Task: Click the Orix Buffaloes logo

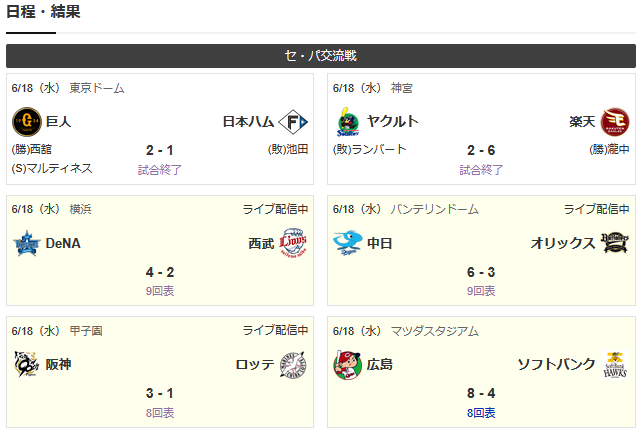Action: tap(615, 243)
